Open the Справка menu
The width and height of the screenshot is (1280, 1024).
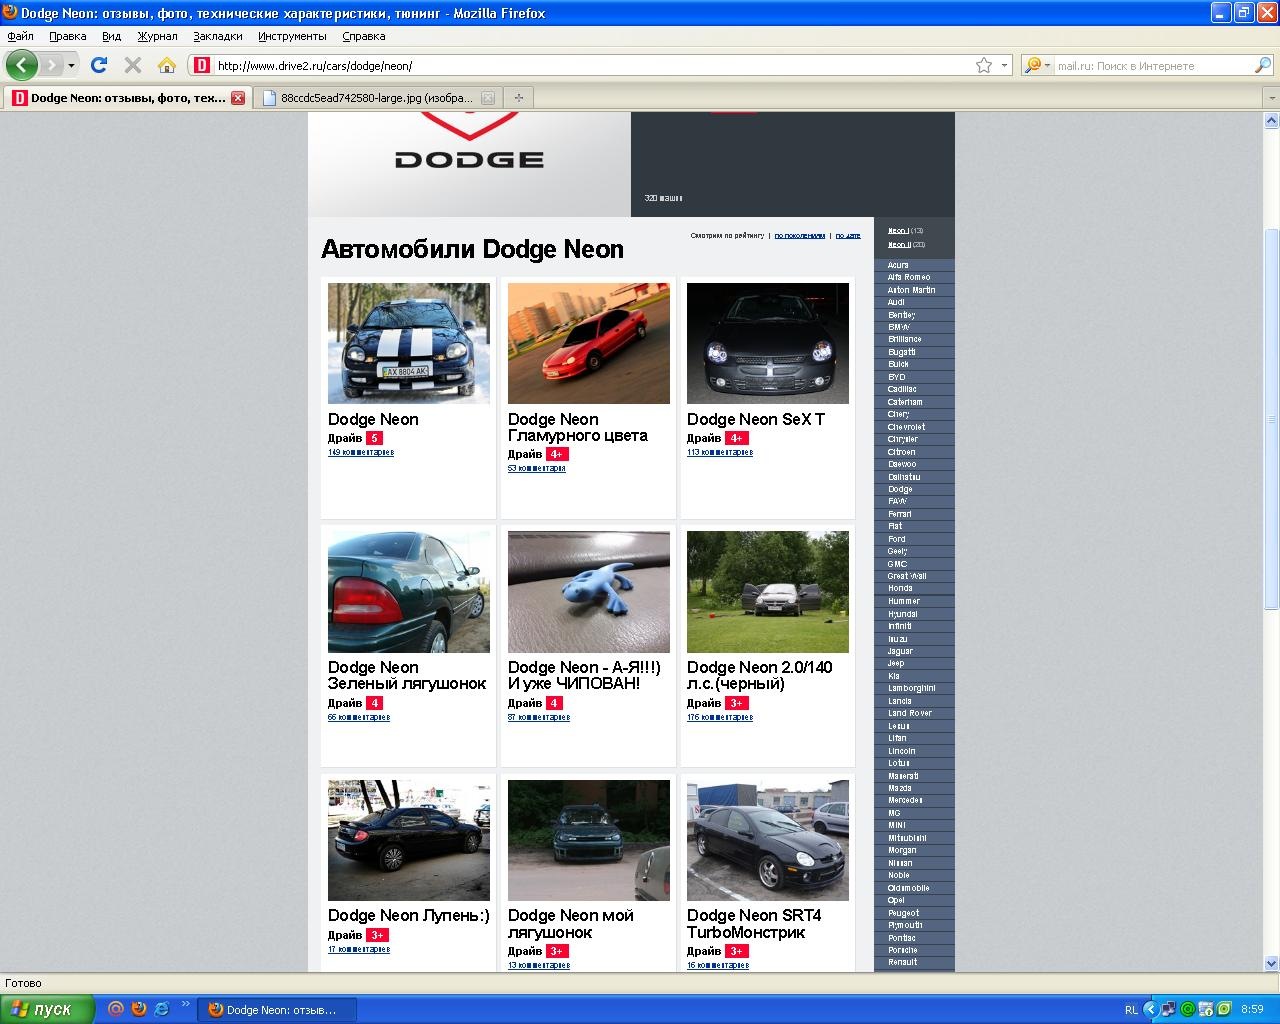(x=363, y=36)
